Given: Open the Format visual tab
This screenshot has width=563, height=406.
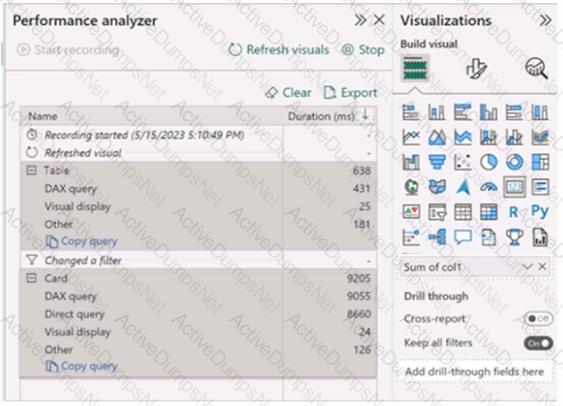Looking at the screenshot, I should 476,69.
